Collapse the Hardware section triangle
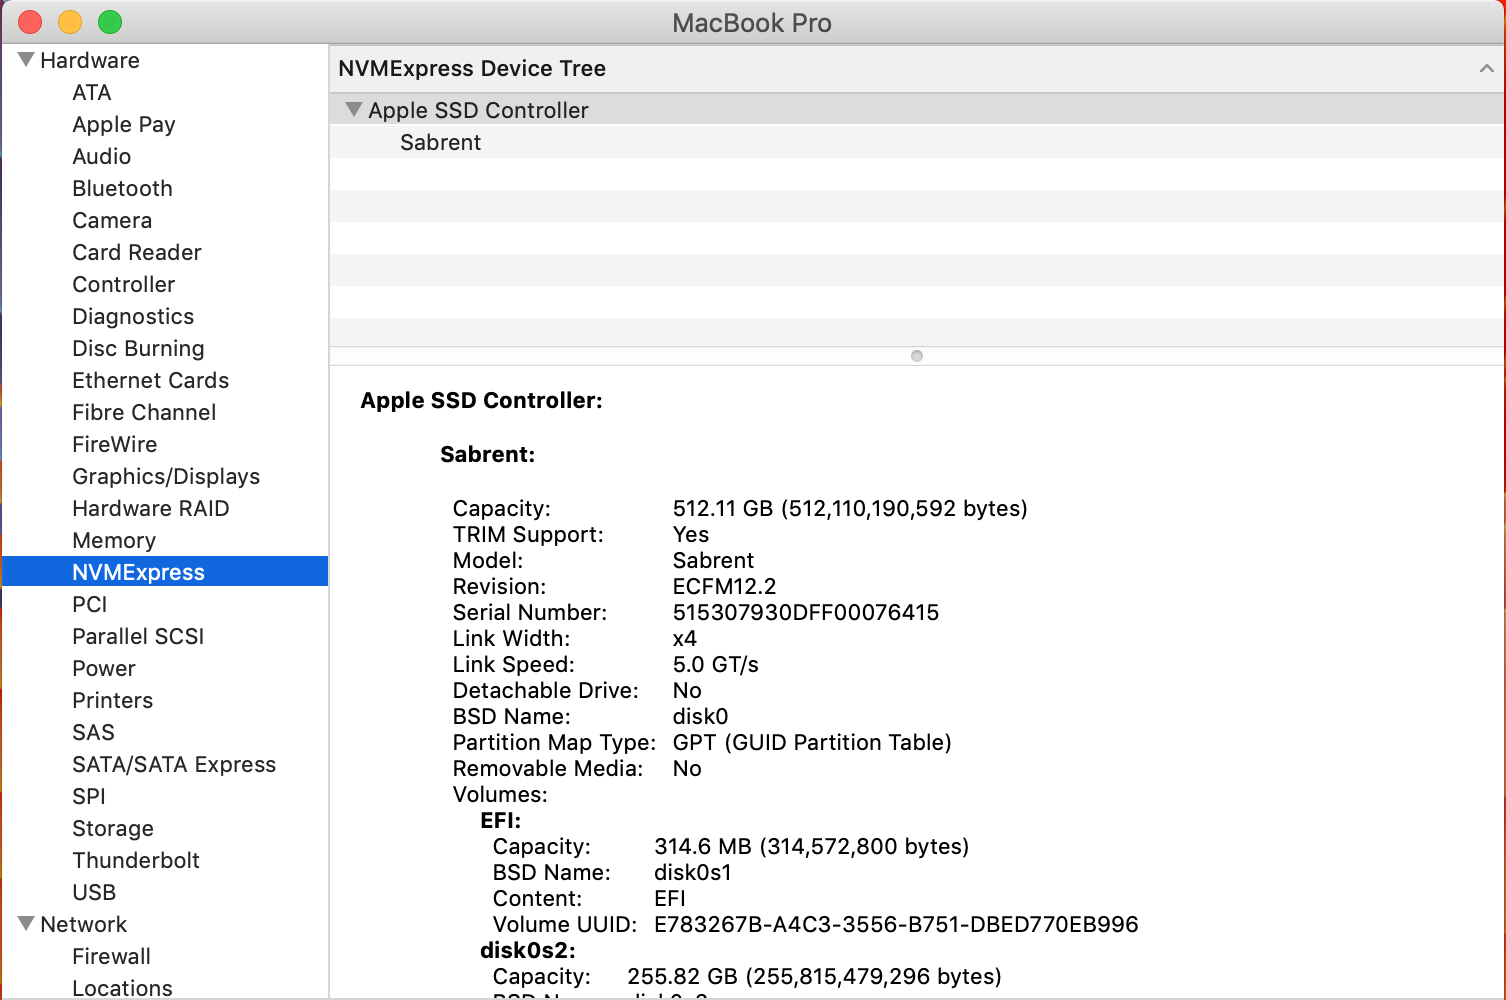This screenshot has height=1000, width=1506. coord(26,60)
